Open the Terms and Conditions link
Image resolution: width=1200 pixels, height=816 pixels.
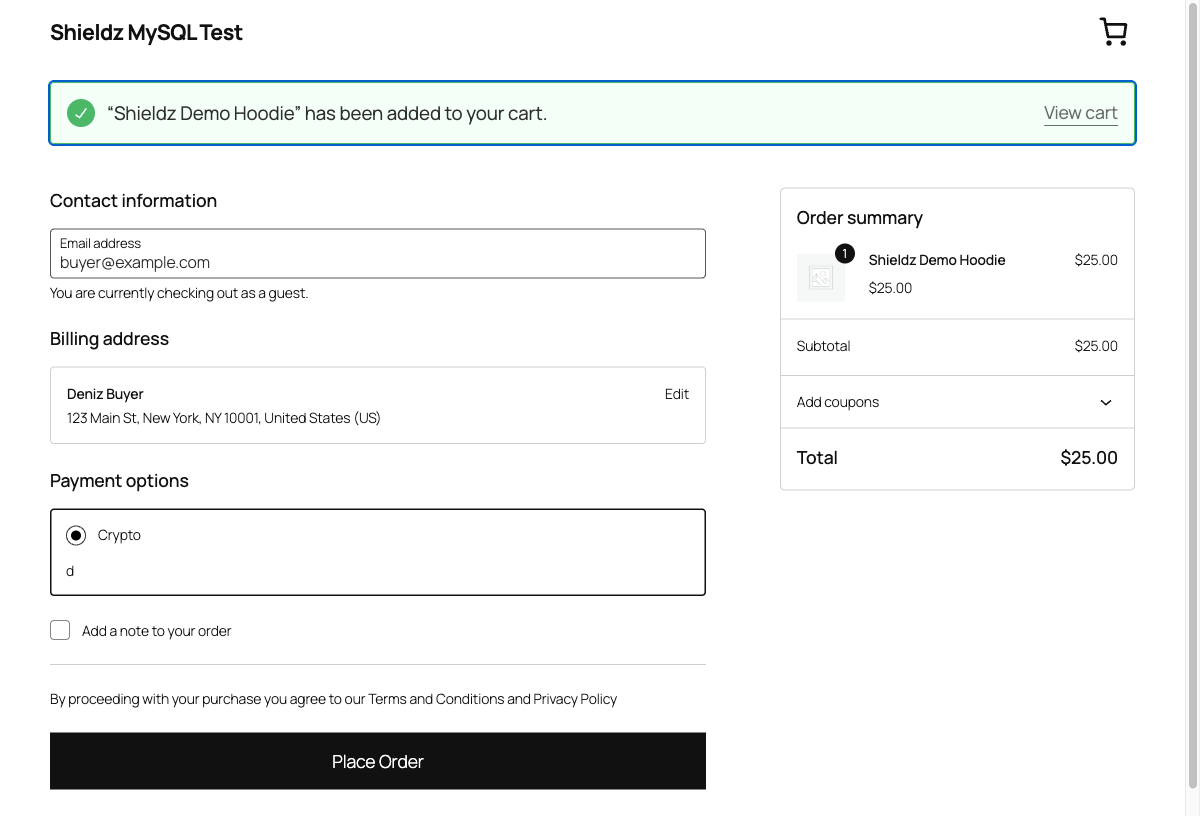[435, 699]
